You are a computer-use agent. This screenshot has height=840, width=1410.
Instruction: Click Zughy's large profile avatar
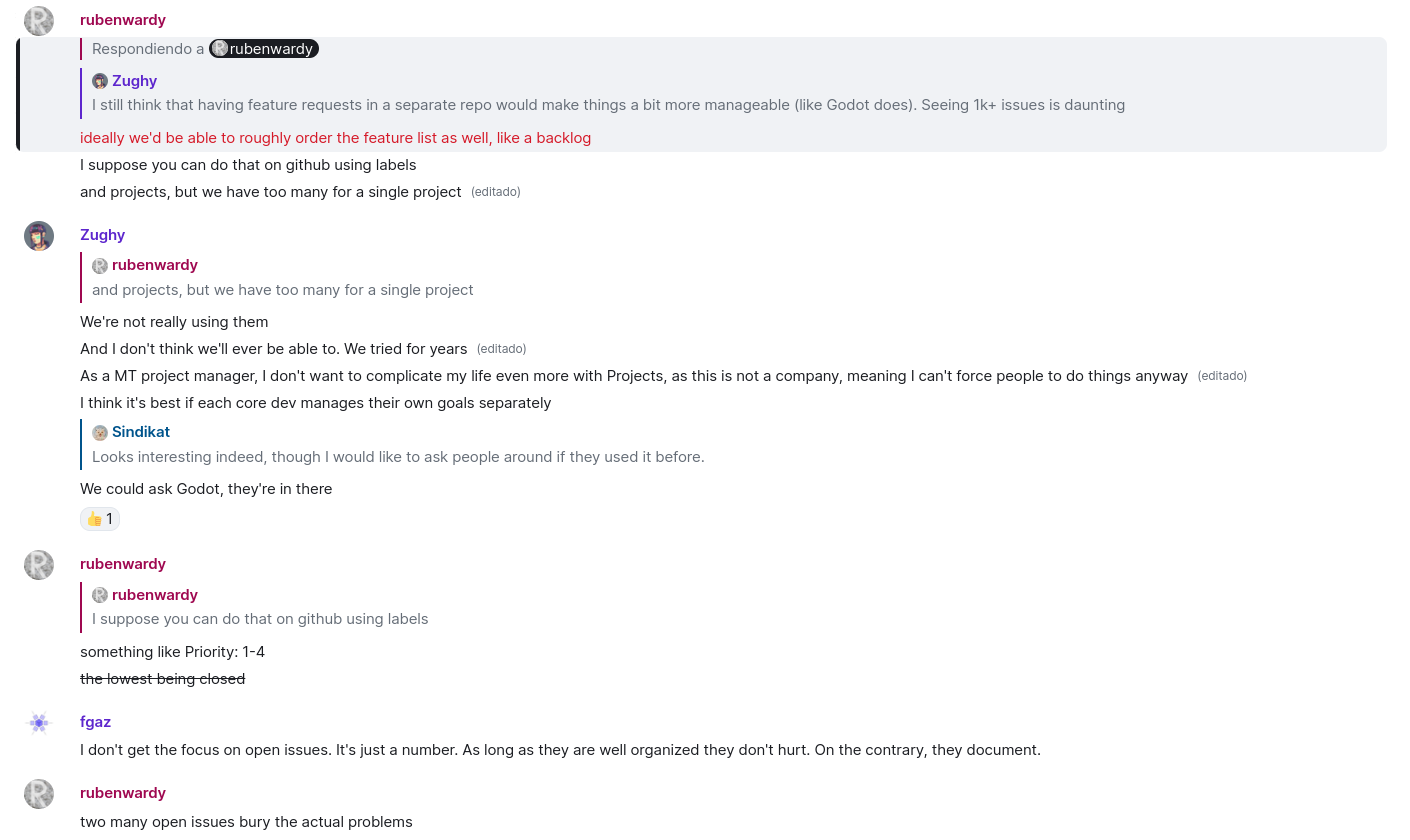pos(39,236)
